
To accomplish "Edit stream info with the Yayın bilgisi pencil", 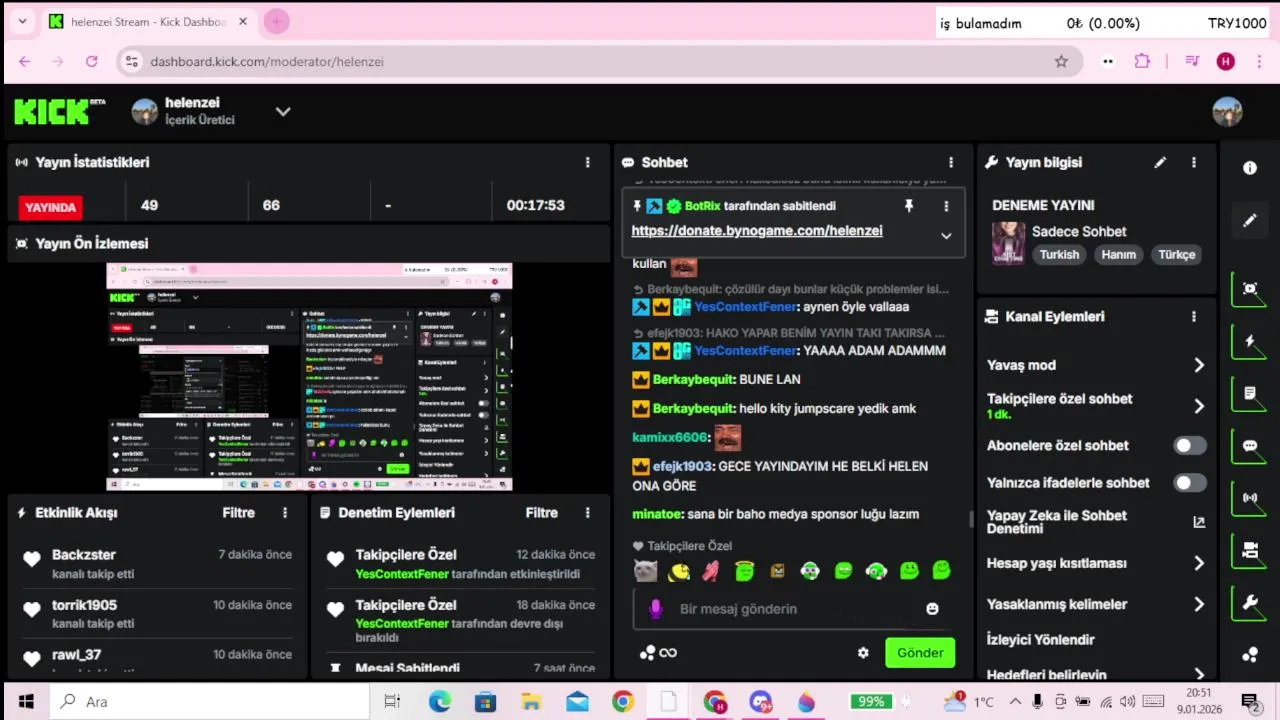I will pos(1160,162).
